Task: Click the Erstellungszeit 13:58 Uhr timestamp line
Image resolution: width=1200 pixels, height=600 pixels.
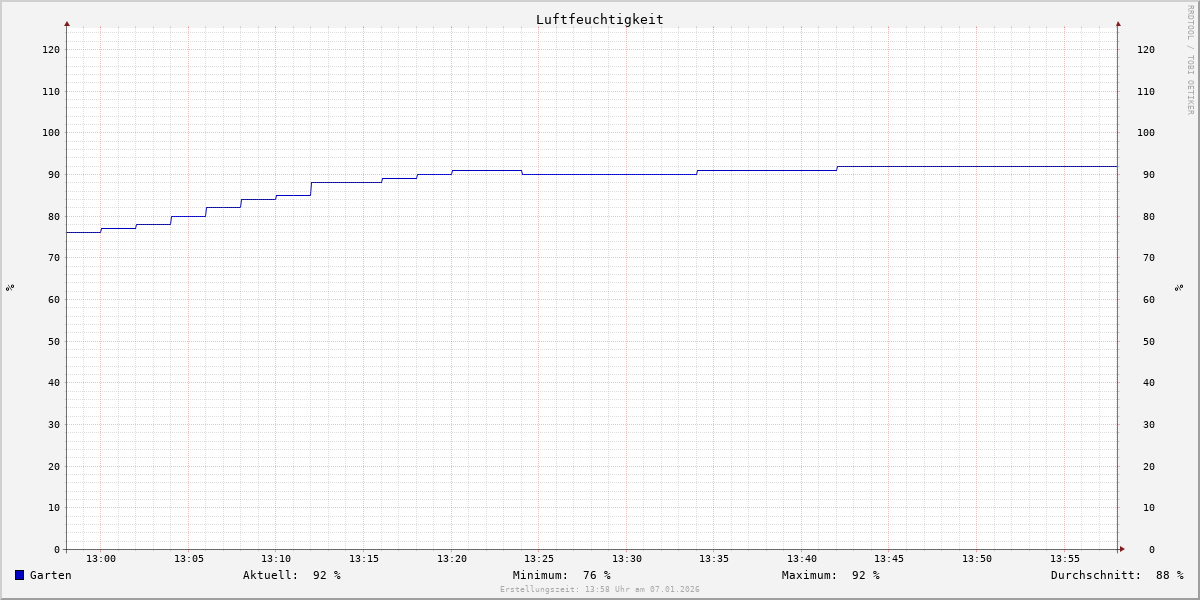Action: (600, 589)
